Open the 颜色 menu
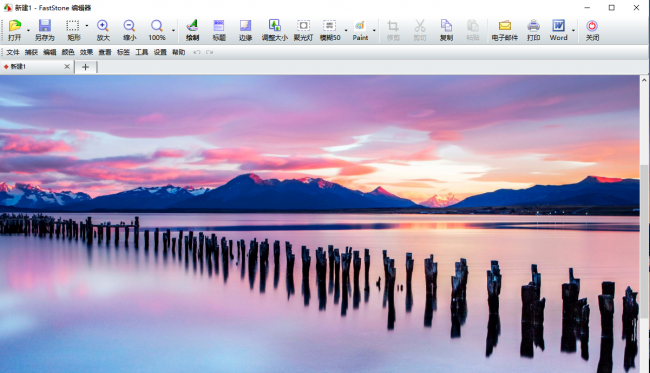 pos(68,52)
